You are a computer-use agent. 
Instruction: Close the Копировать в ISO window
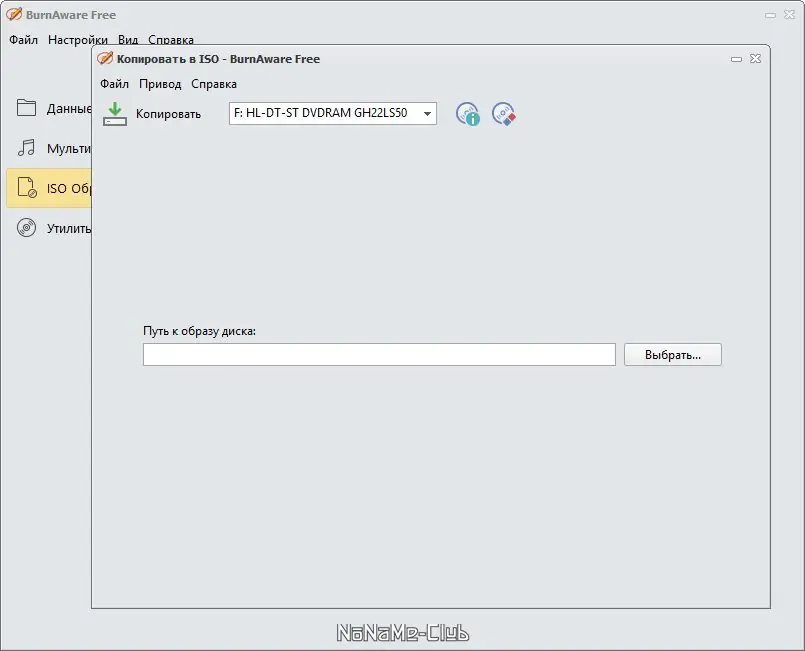(x=755, y=59)
